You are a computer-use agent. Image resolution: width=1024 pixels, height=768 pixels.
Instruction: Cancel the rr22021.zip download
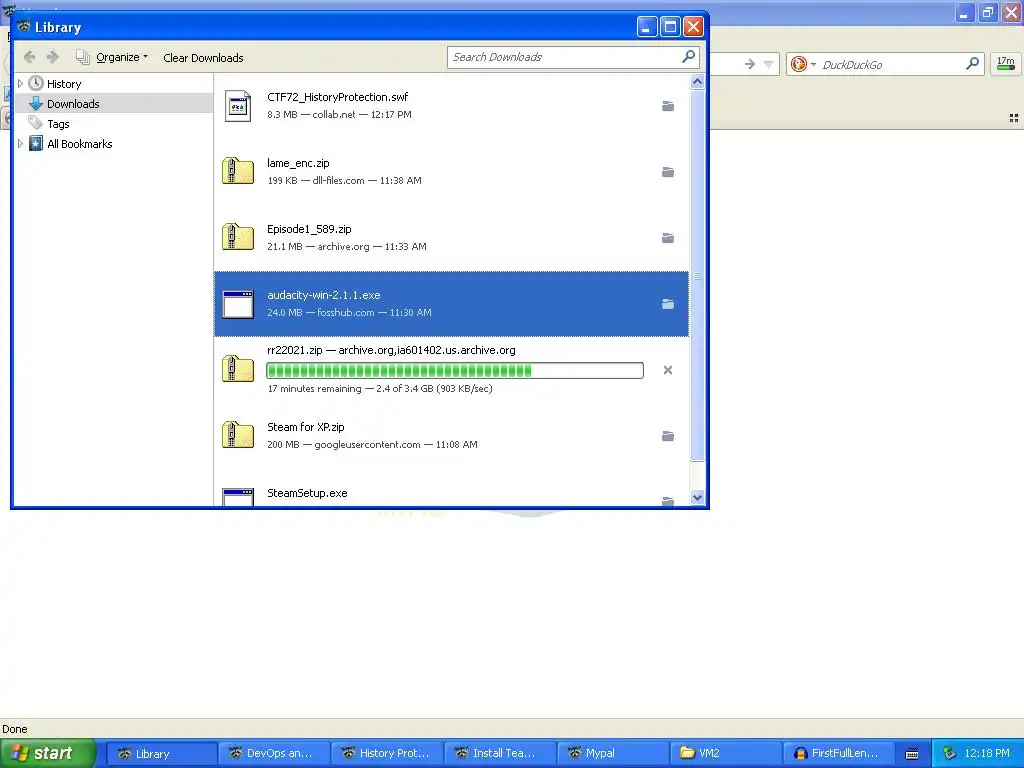click(x=667, y=370)
